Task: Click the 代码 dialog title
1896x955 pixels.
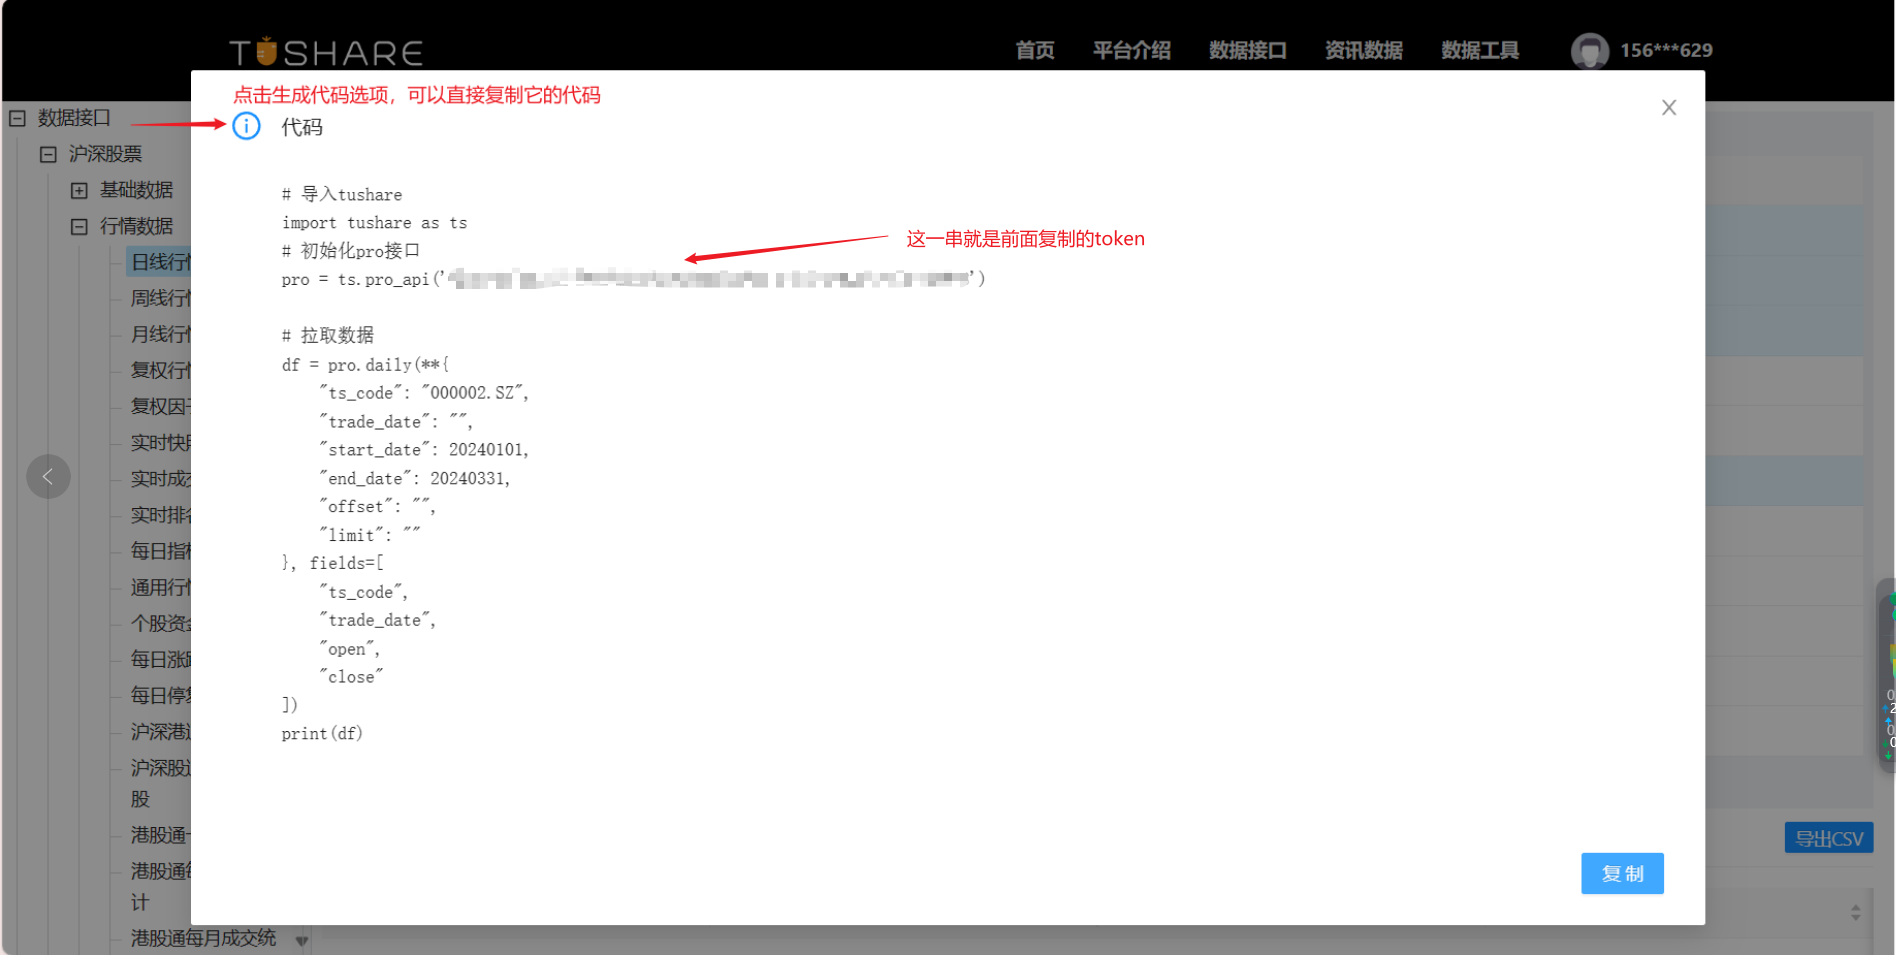Action: (x=301, y=127)
